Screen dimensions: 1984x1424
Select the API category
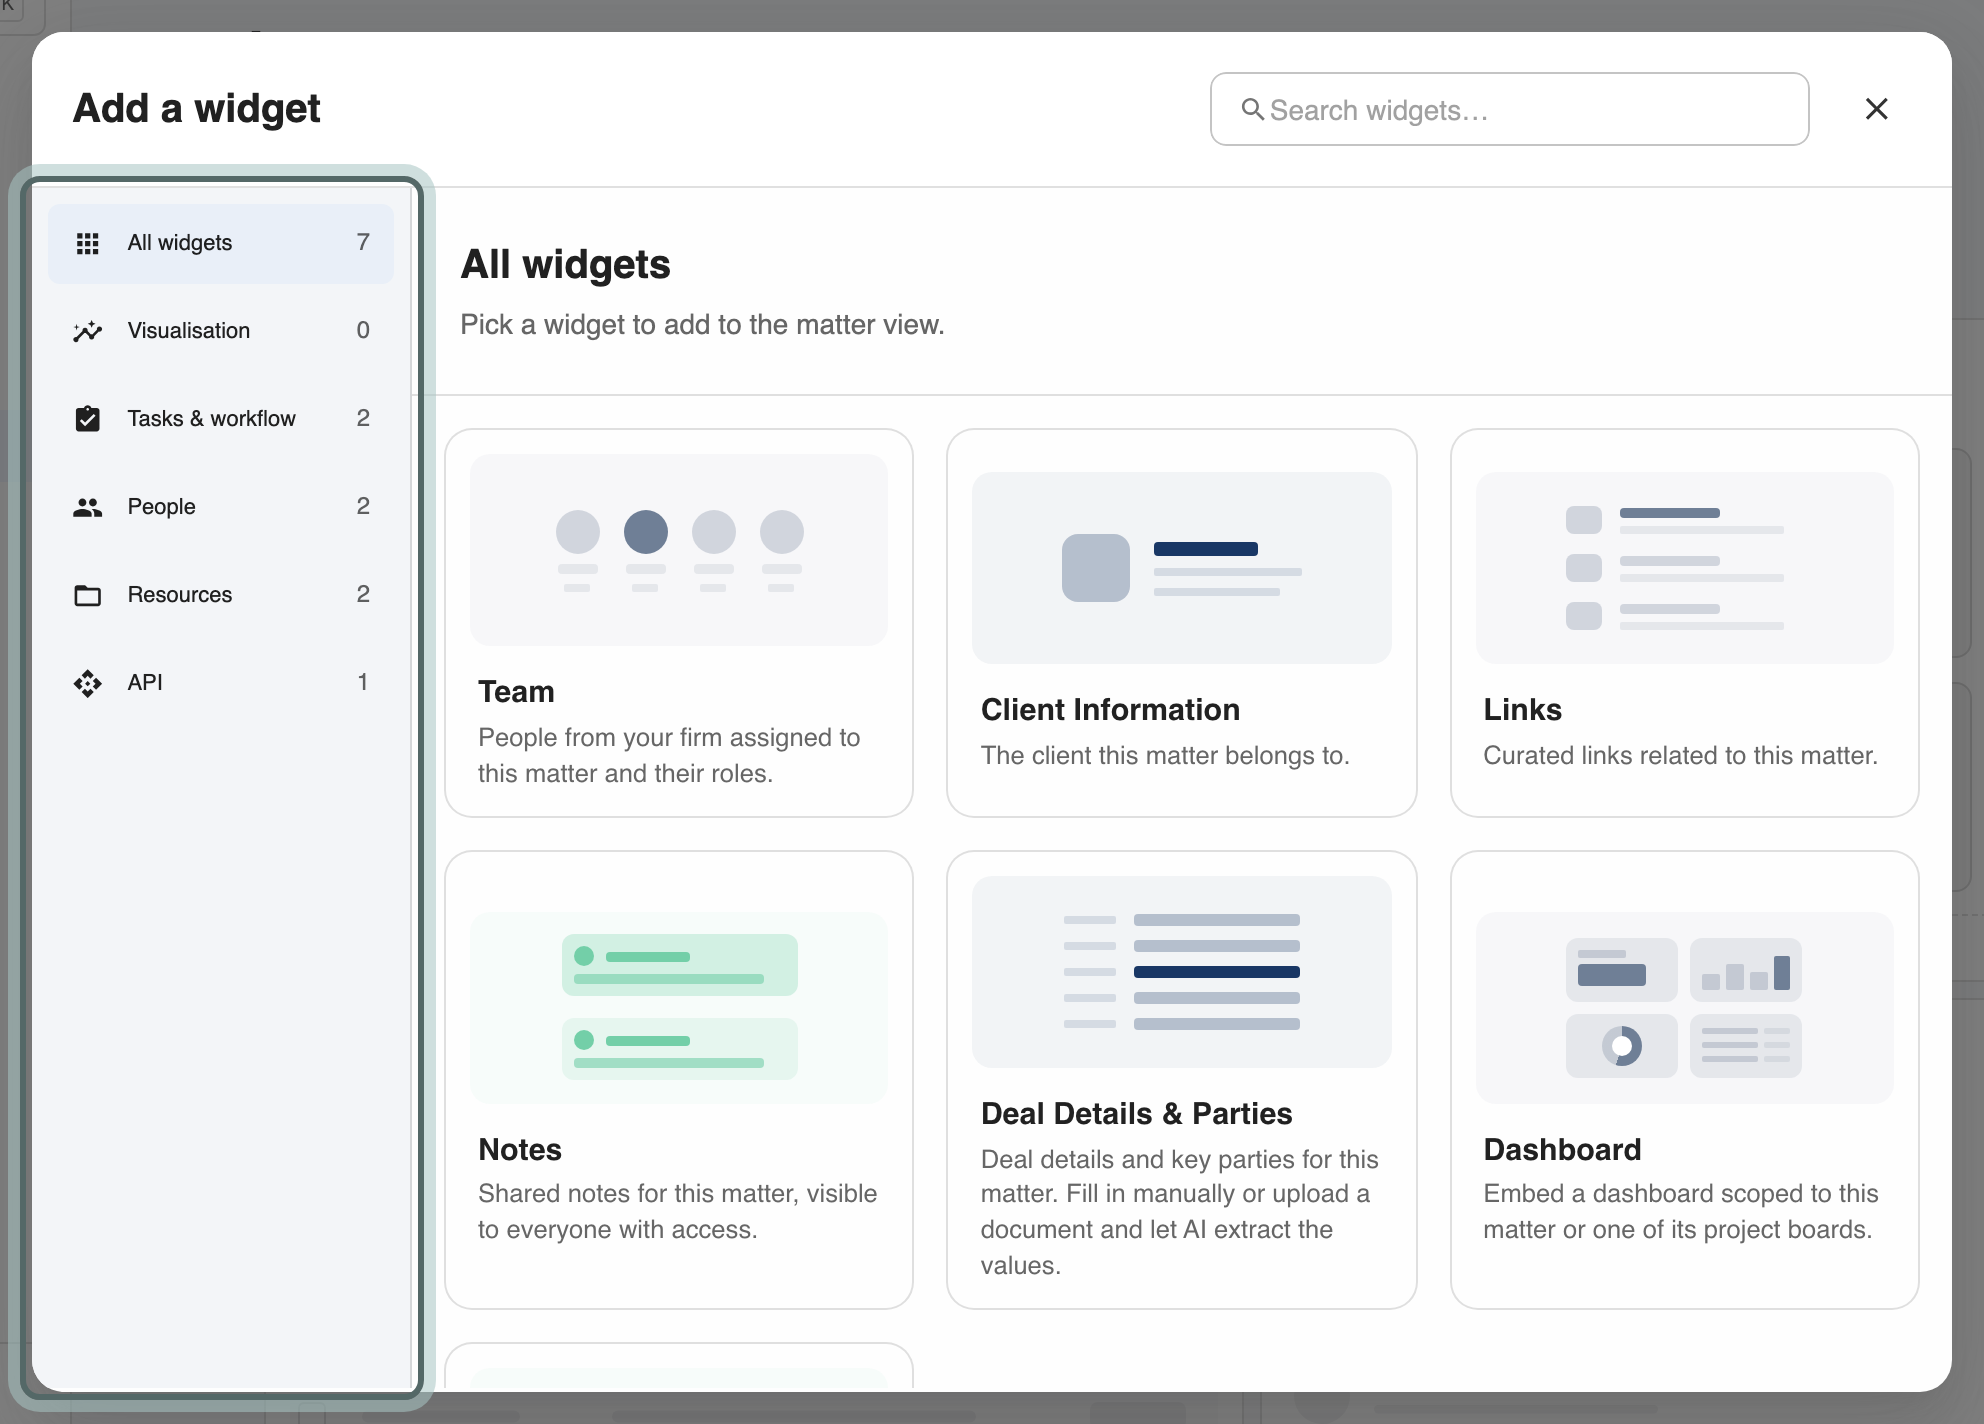[221, 683]
